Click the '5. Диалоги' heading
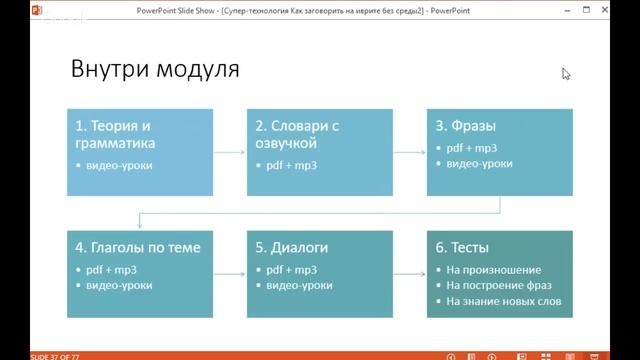Viewport: 640px width, 360px height. click(291, 247)
